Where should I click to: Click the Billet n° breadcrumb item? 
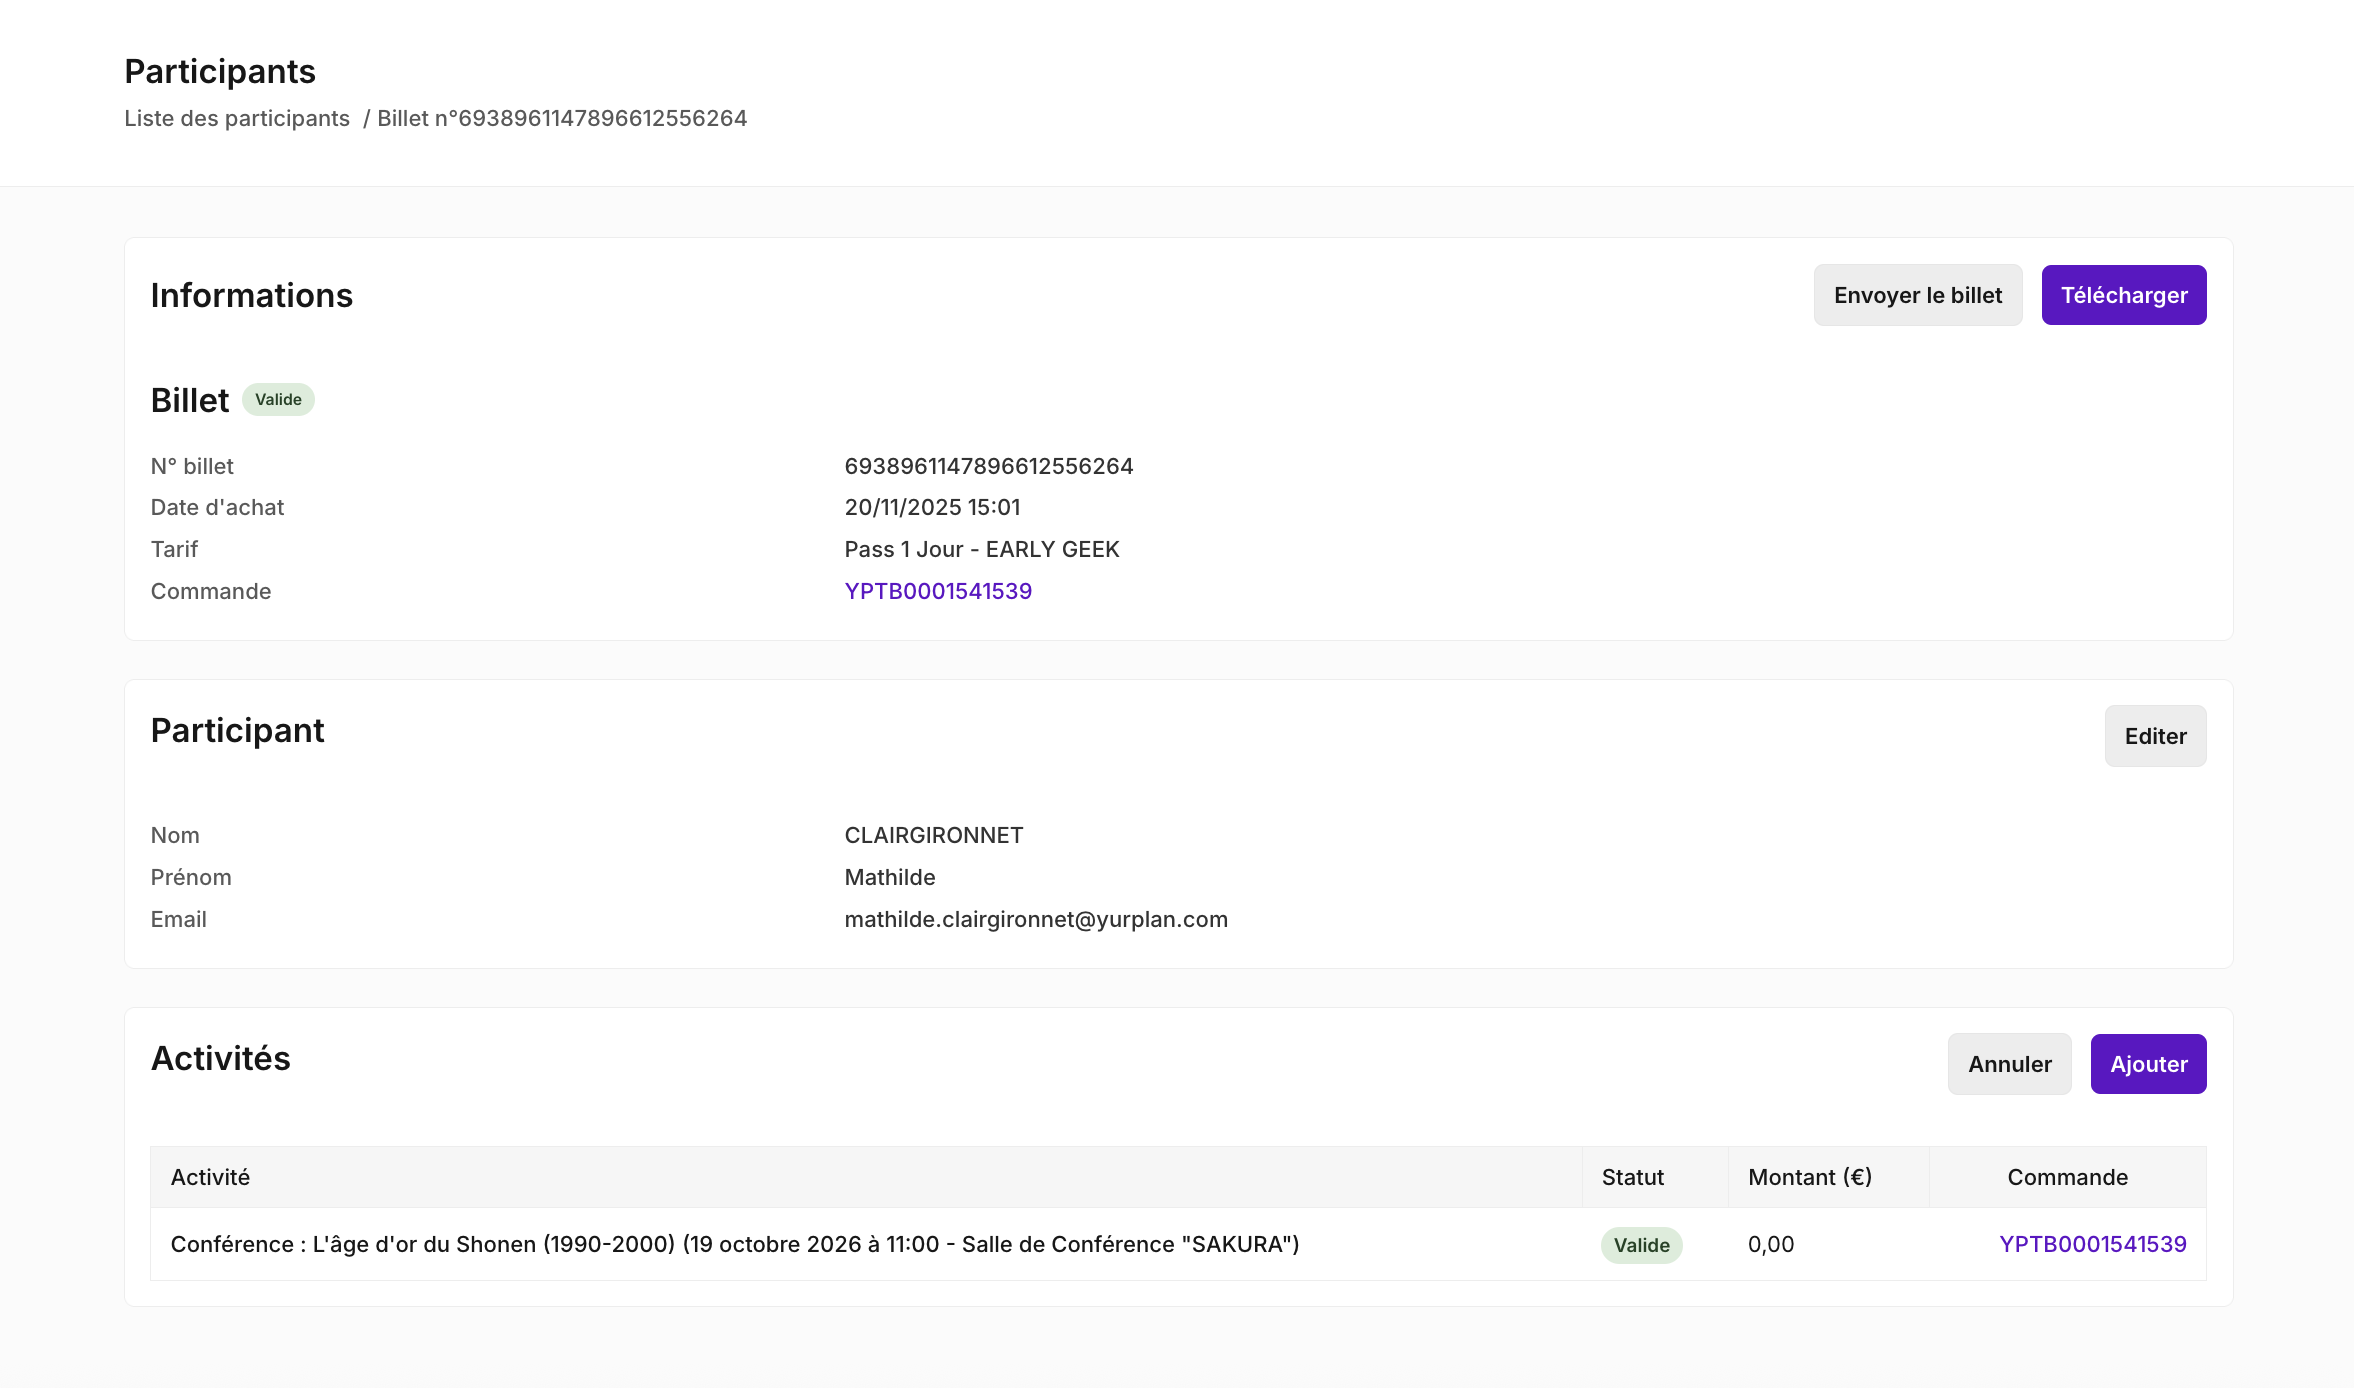coord(562,118)
